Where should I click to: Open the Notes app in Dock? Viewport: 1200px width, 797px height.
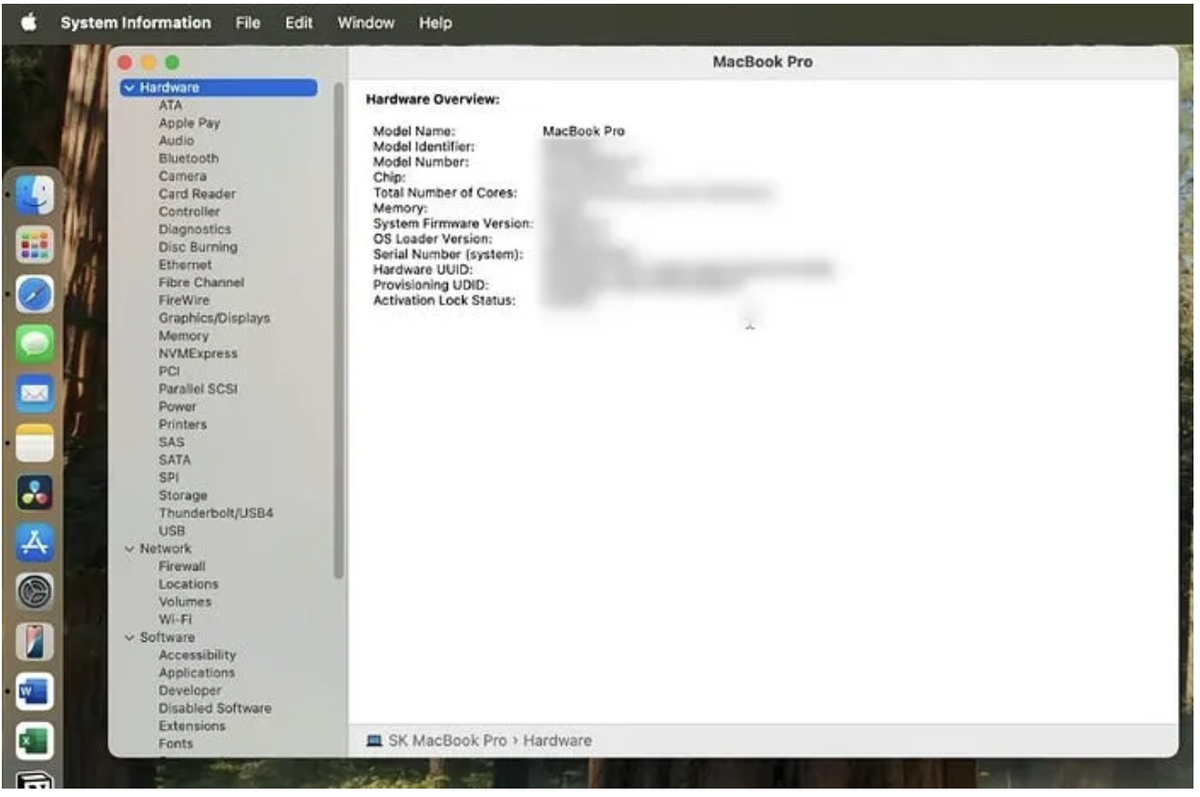35,443
